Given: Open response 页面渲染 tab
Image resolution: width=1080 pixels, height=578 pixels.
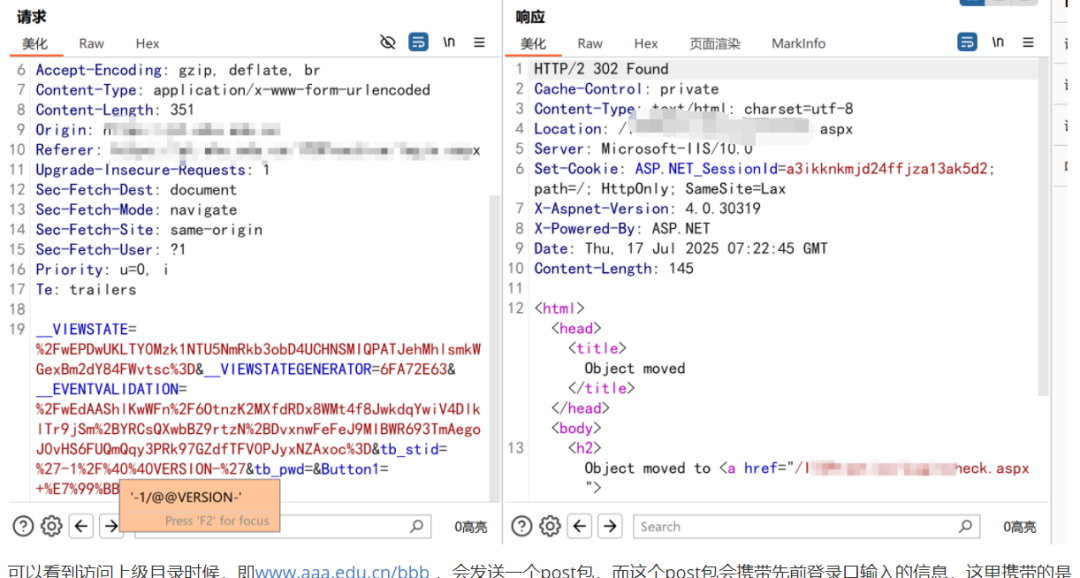Looking at the screenshot, I should tap(714, 43).
